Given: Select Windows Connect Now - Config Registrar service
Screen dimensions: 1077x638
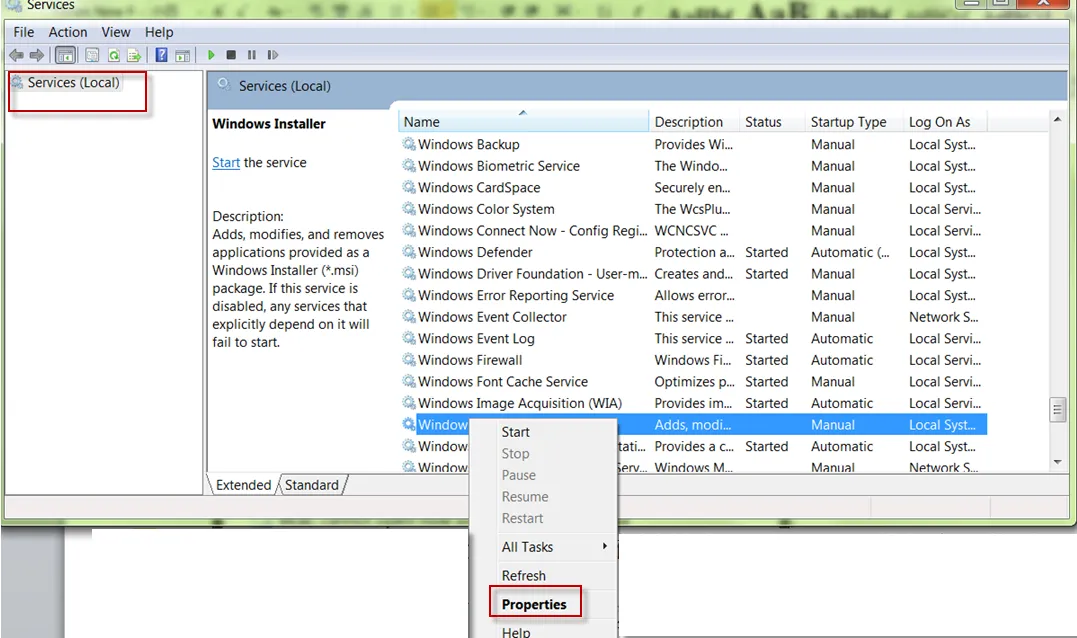Looking at the screenshot, I should [x=532, y=231].
